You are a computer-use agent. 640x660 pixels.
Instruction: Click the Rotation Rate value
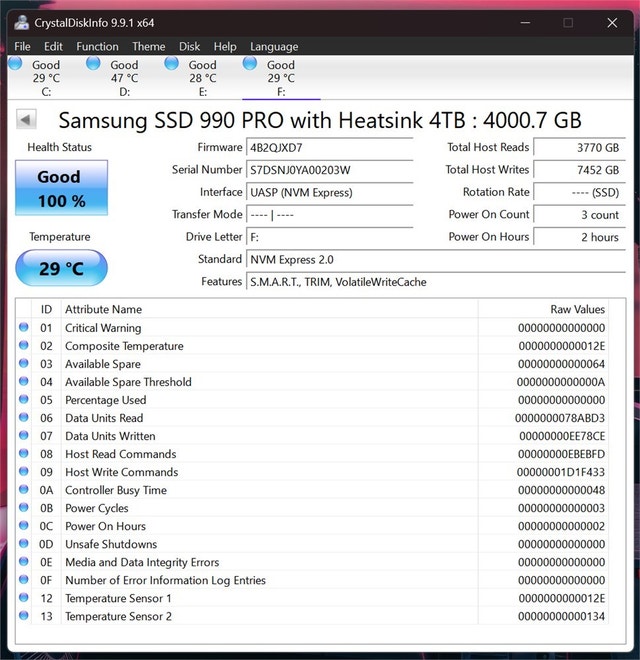pos(579,192)
